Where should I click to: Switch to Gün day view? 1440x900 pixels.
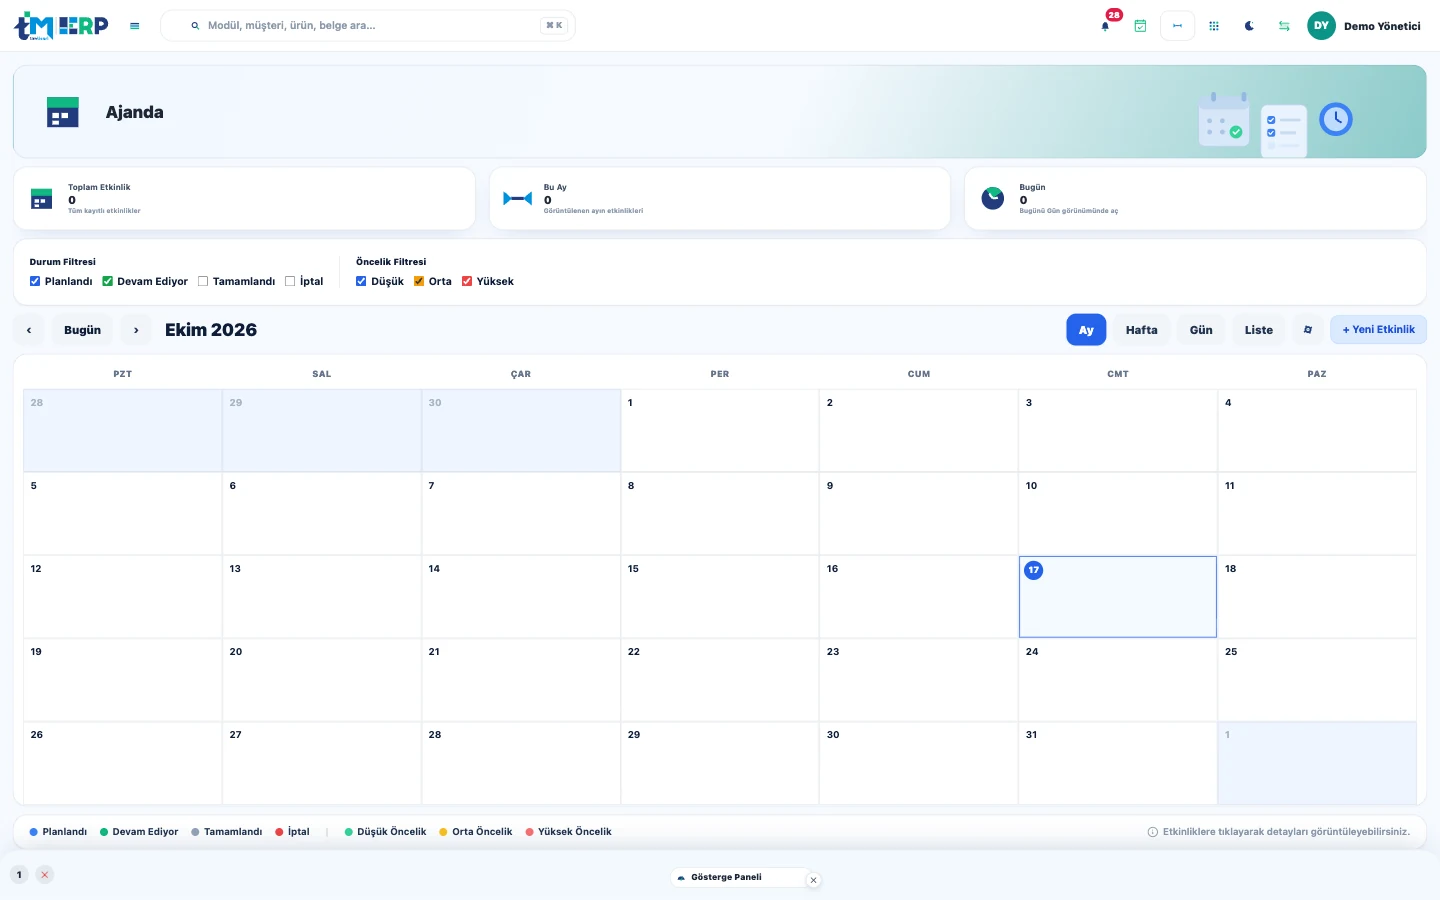(1201, 330)
